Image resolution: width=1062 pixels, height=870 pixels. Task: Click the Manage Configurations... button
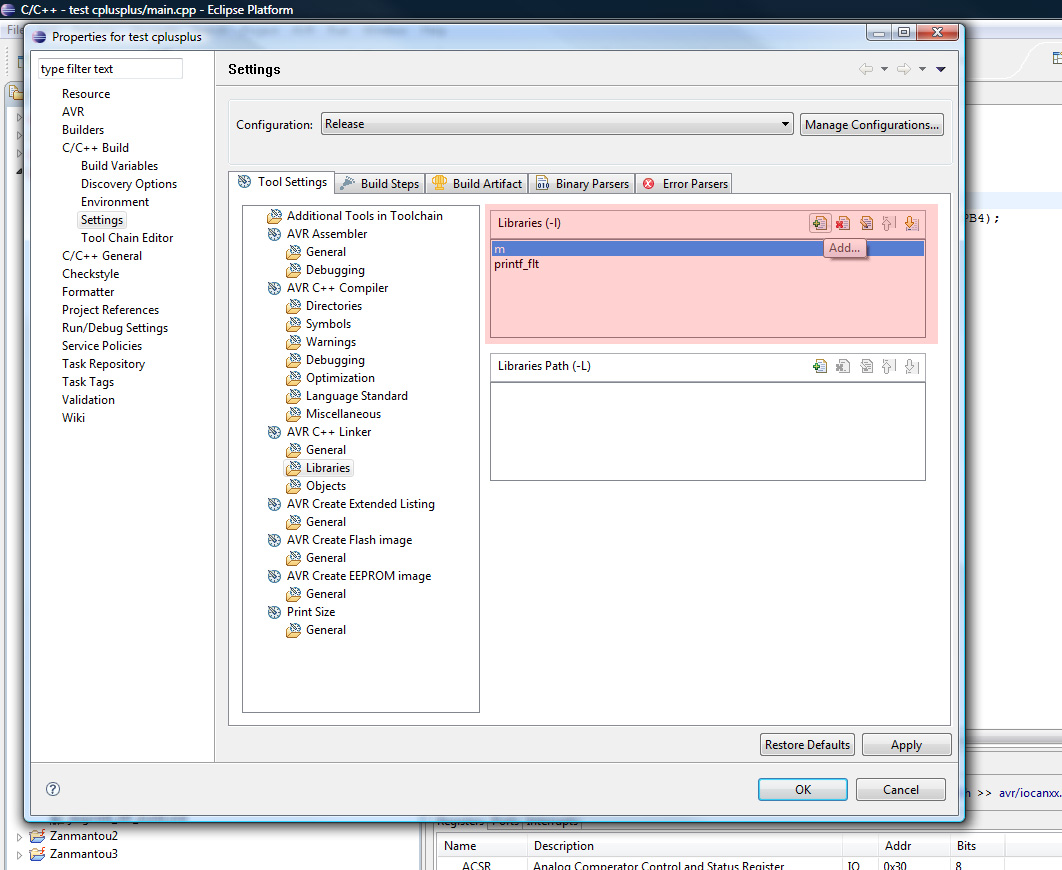point(872,125)
